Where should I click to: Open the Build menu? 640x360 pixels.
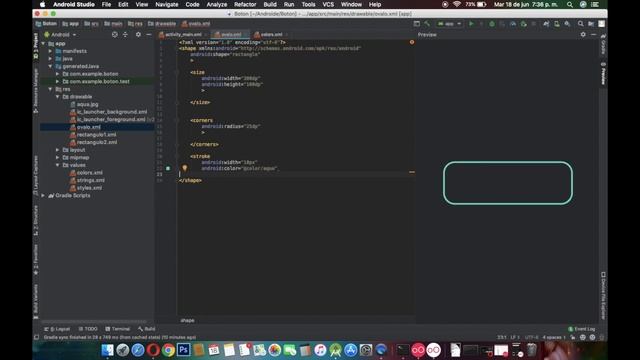270,4
